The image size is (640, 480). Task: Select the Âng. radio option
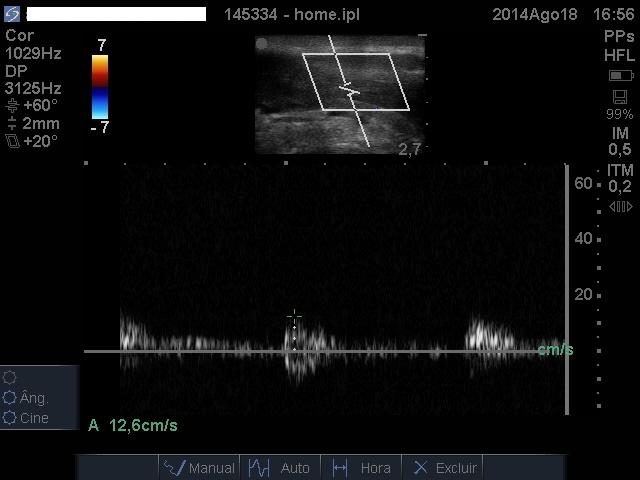pyautogui.click(x=11, y=398)
